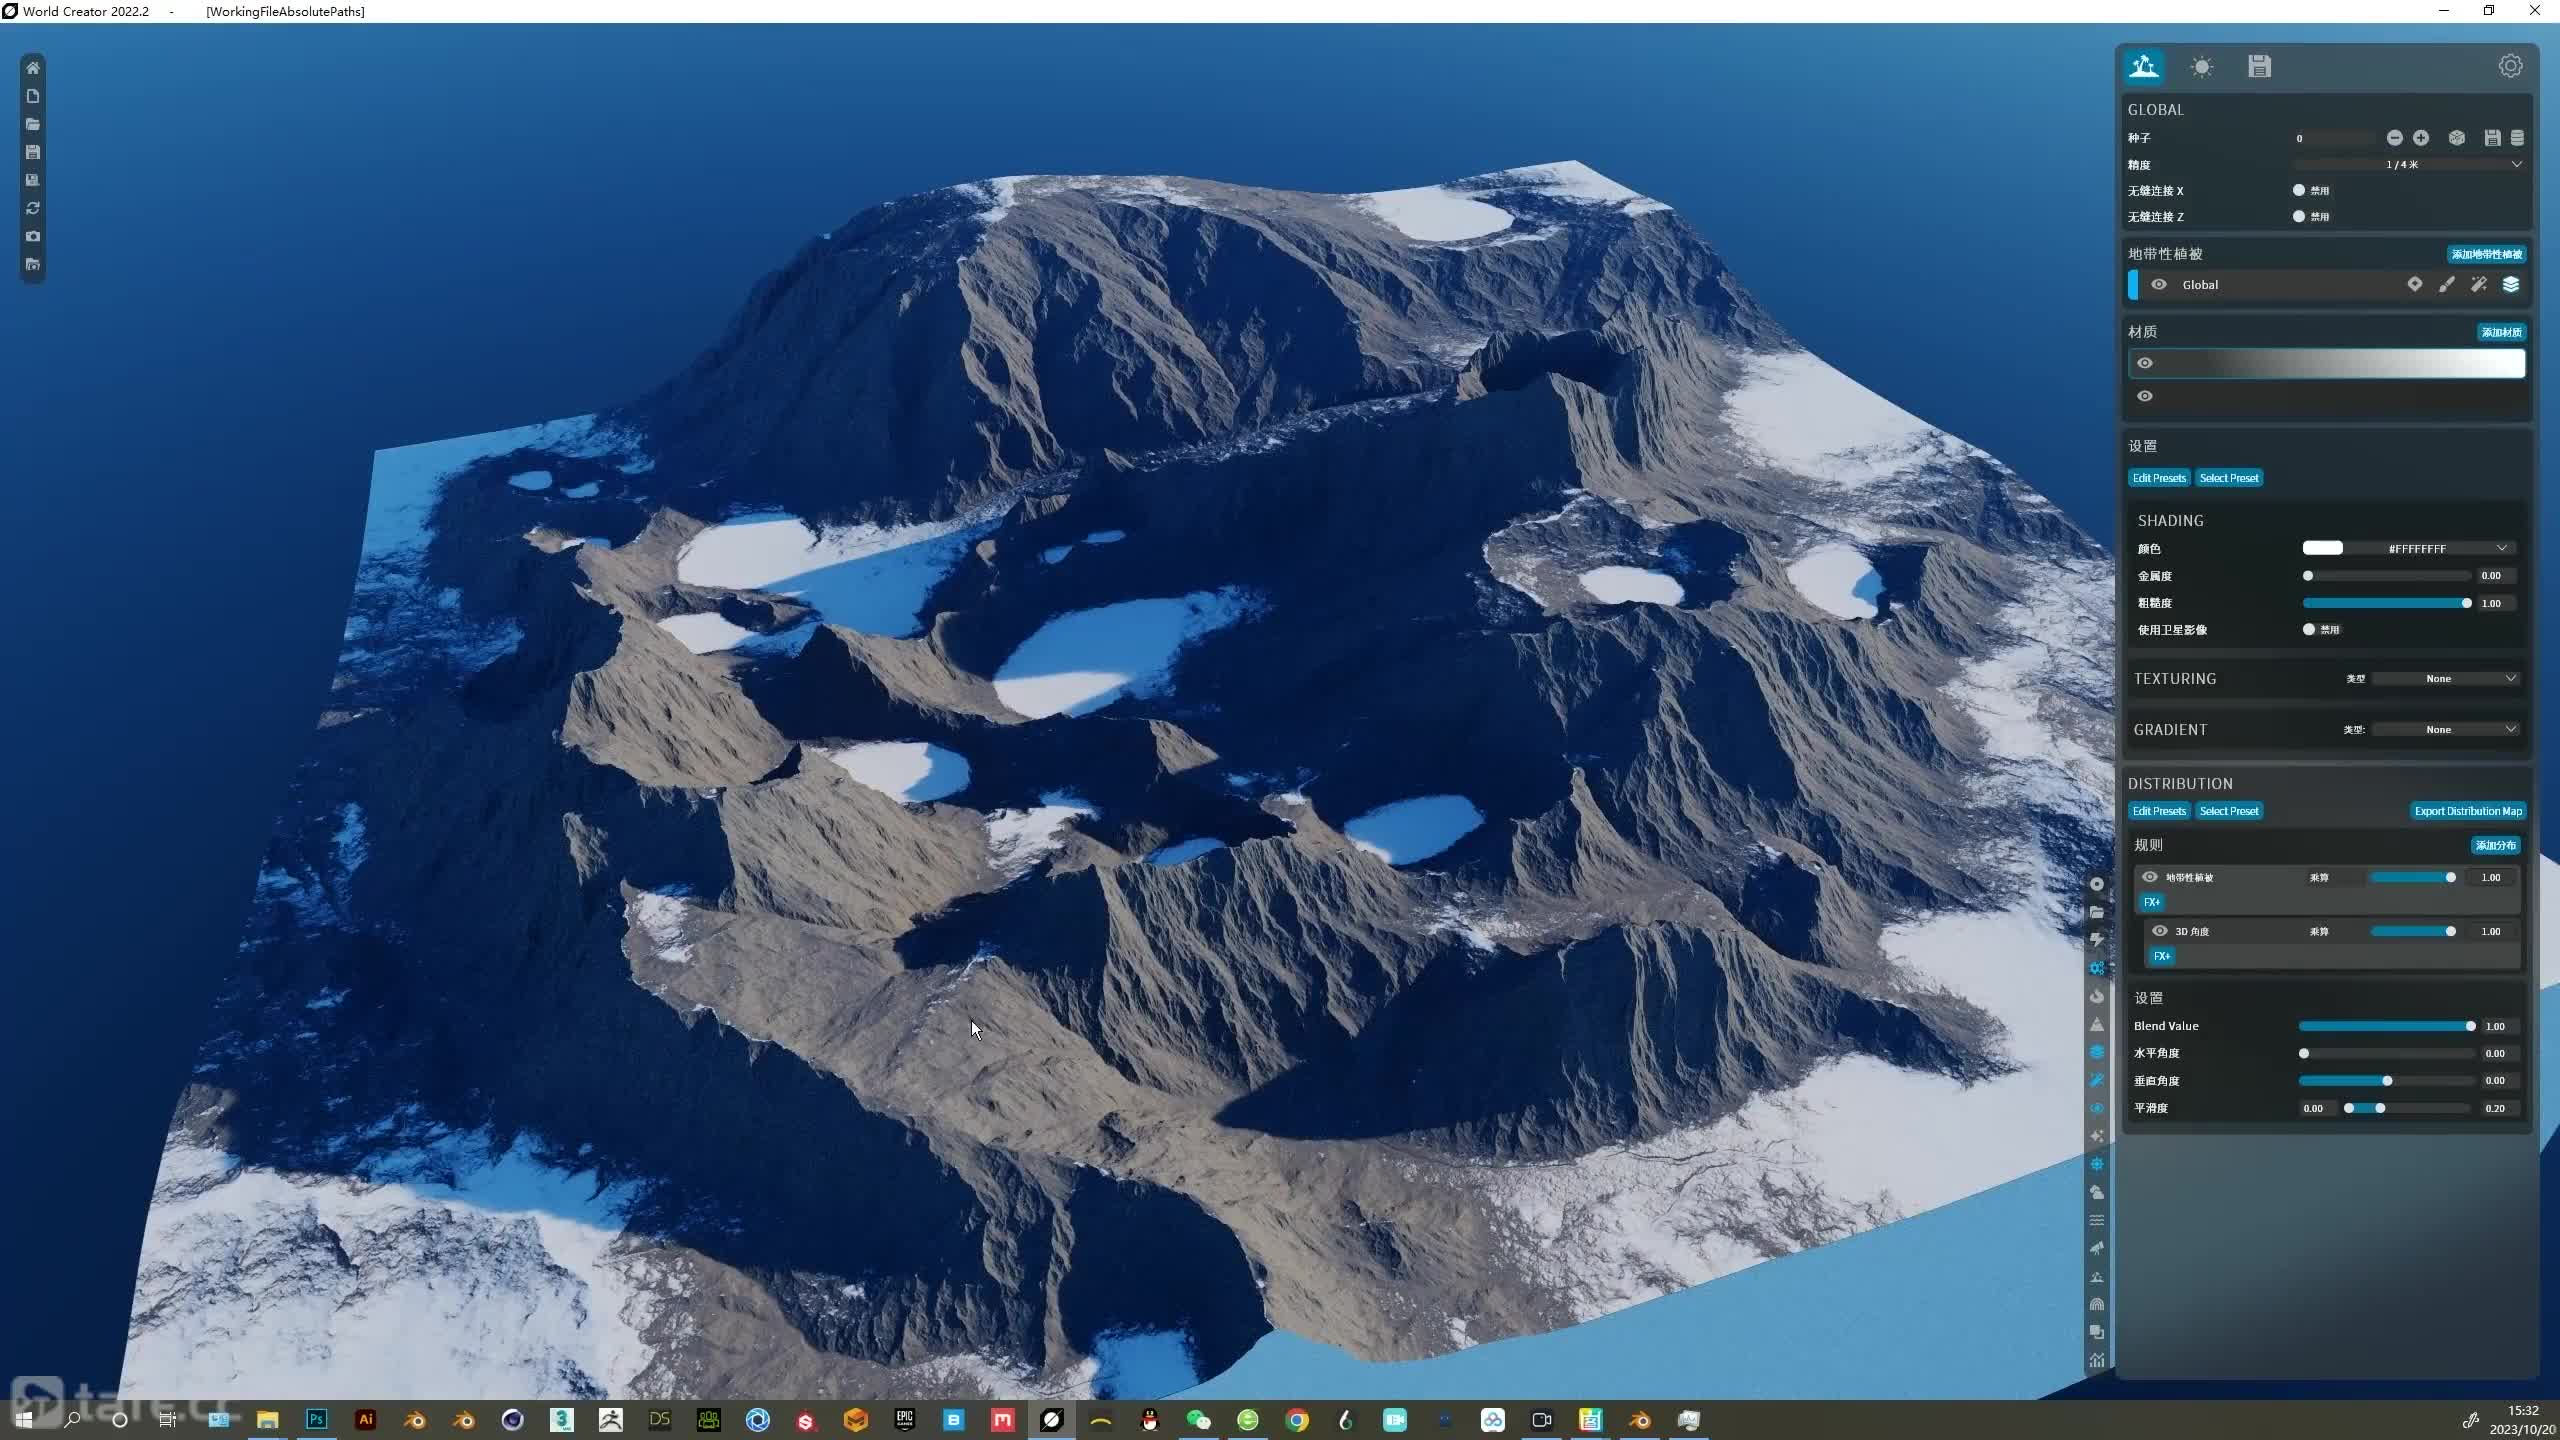Toggle eye on 地带性植被 distribution rule
The height and width of the screenshot is (1440, 2560).
[x=2149, y=877]
